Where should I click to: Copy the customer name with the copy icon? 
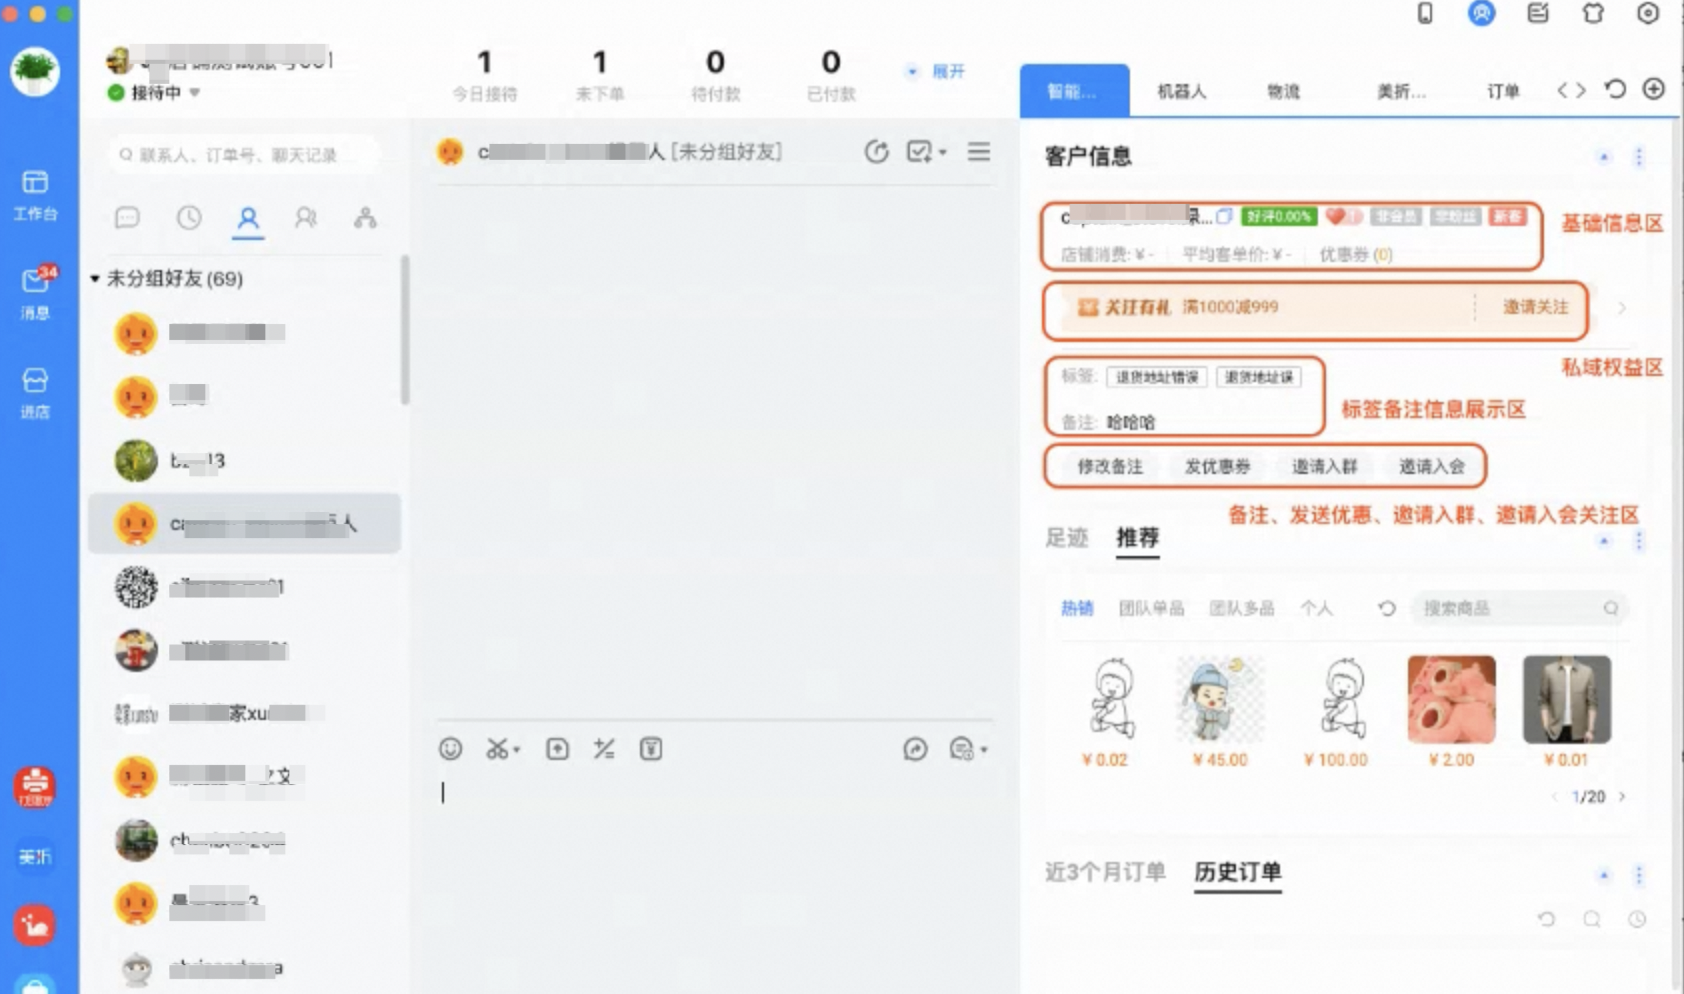coord(1224,216)
